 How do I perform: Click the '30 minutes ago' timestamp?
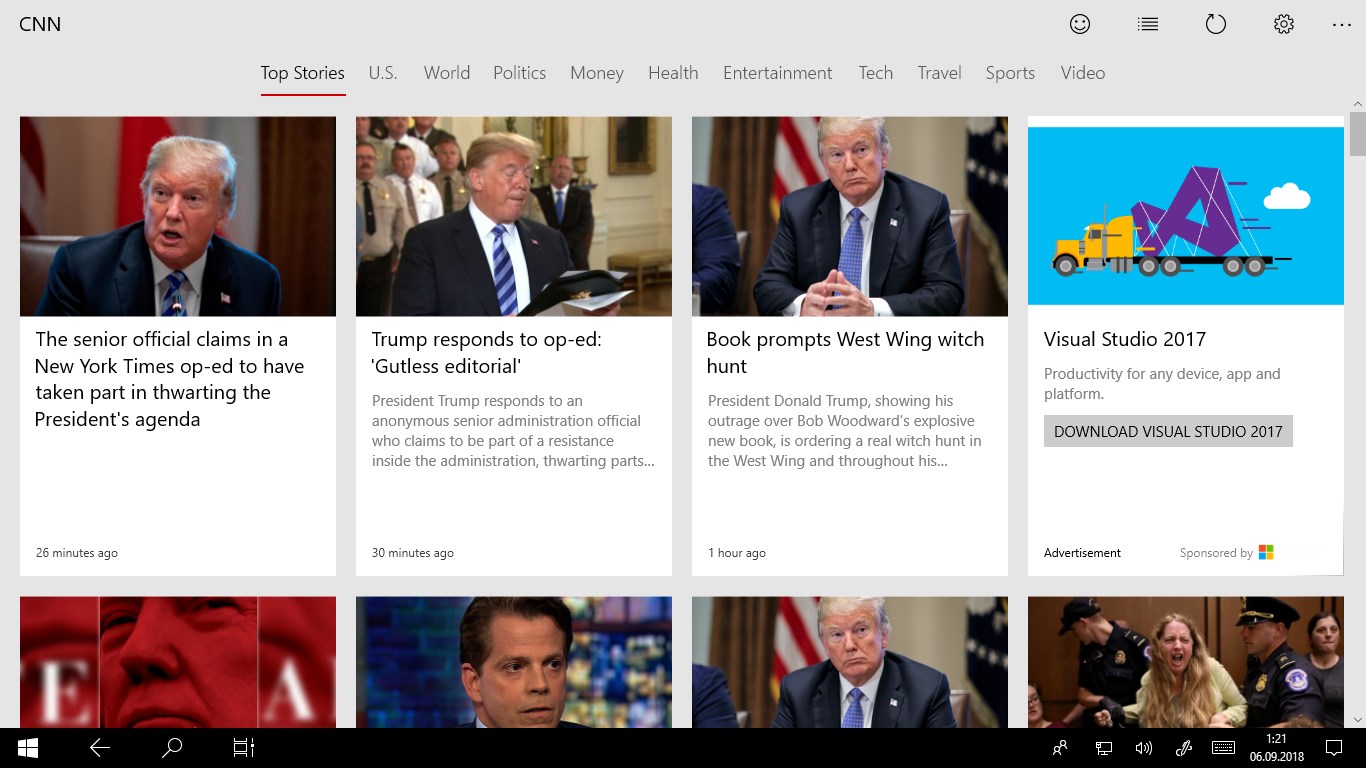tap(413, 553)
